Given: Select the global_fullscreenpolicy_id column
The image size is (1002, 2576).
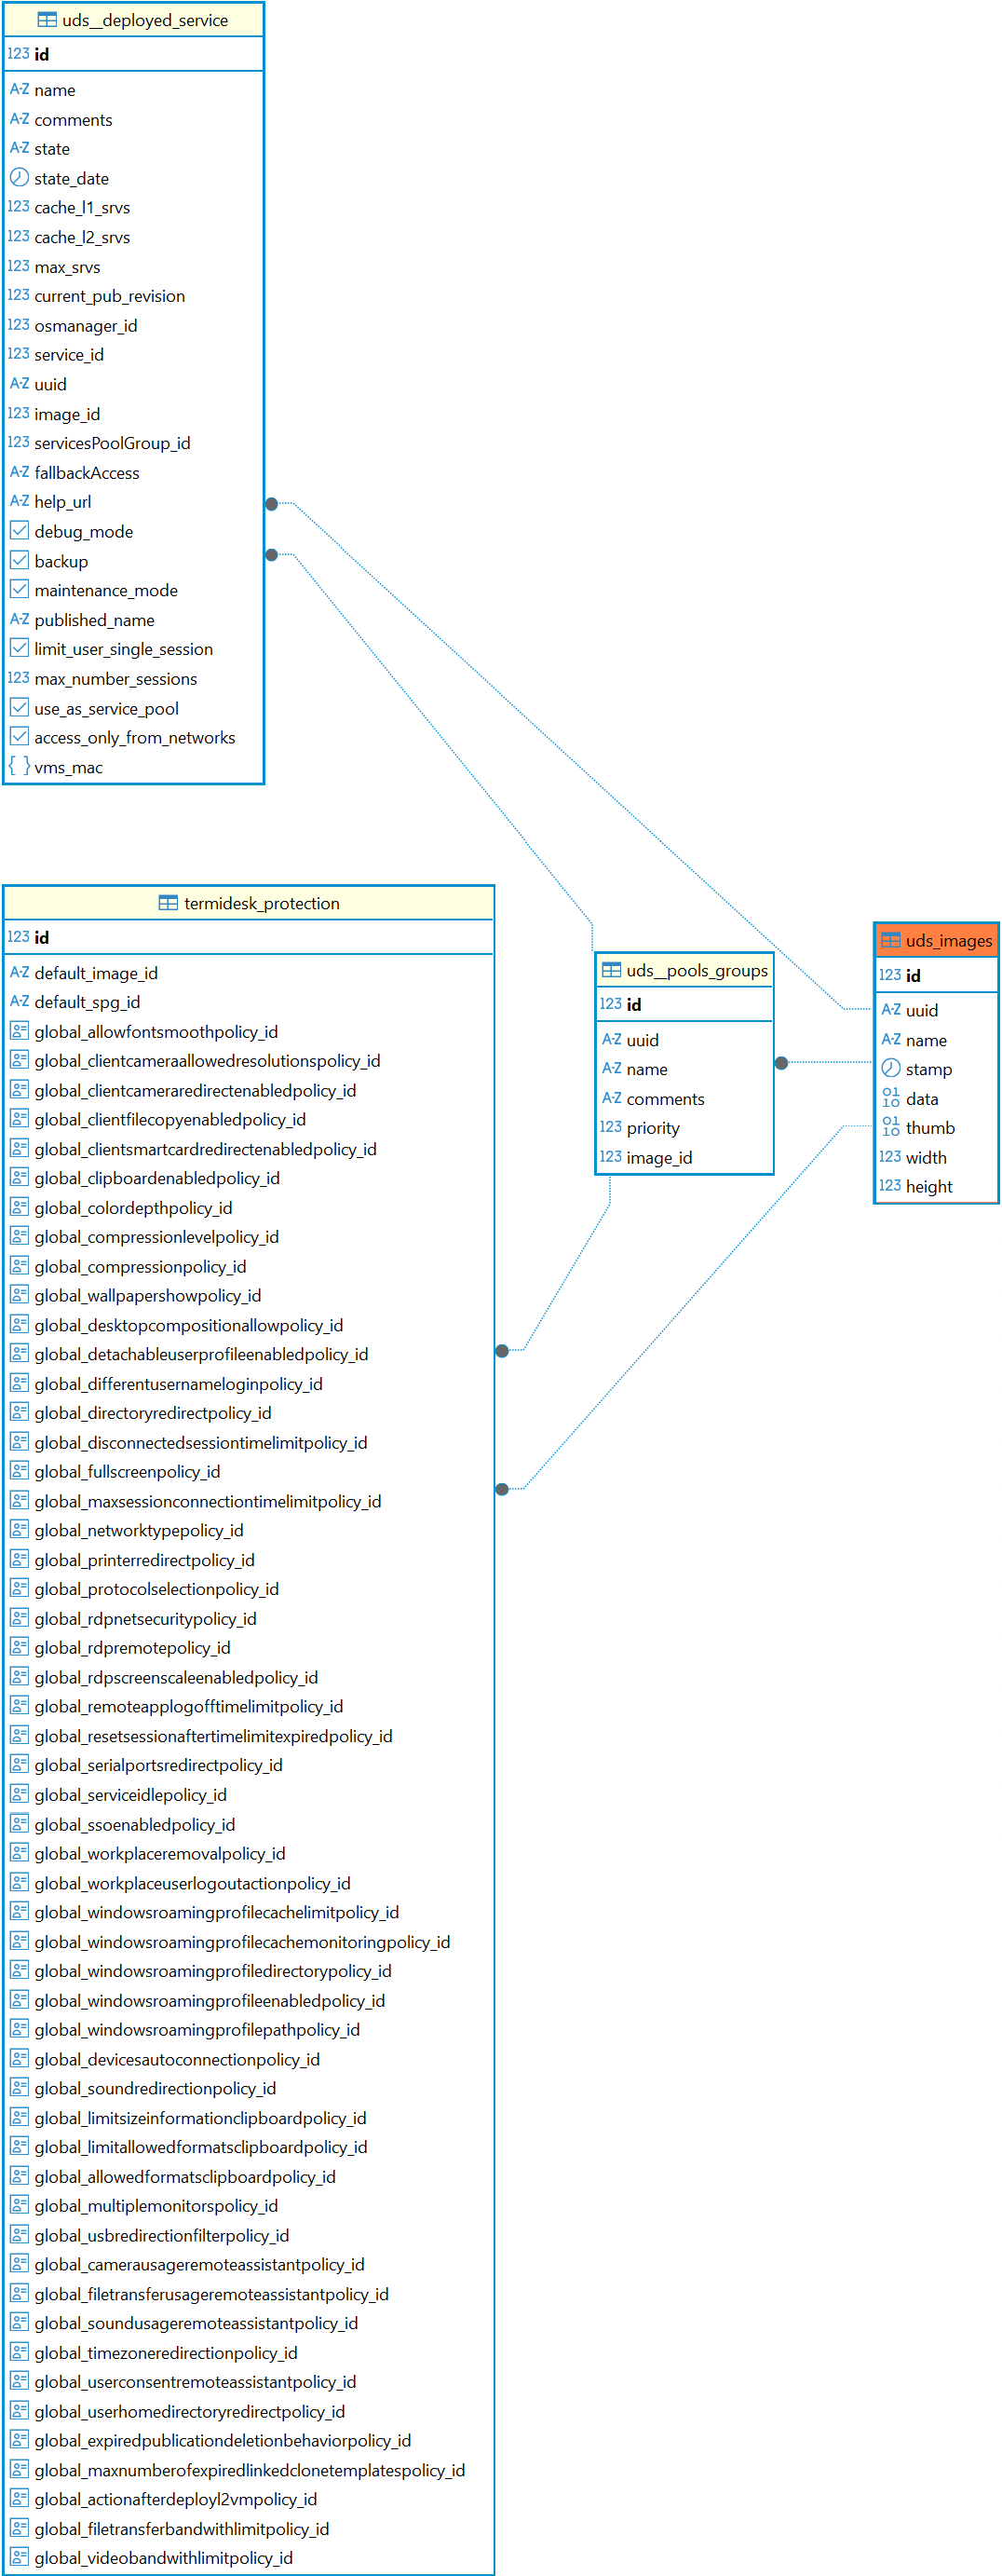Looking at the screenshot, I should pos(127,1471).
